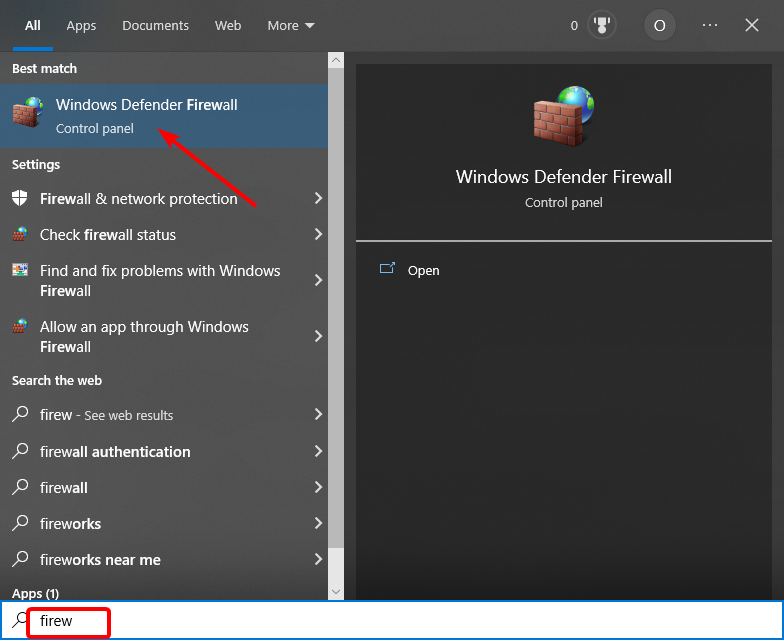Screen dimensions: 784x640
Task: Click the rewards points count 0
Action: 574,26
